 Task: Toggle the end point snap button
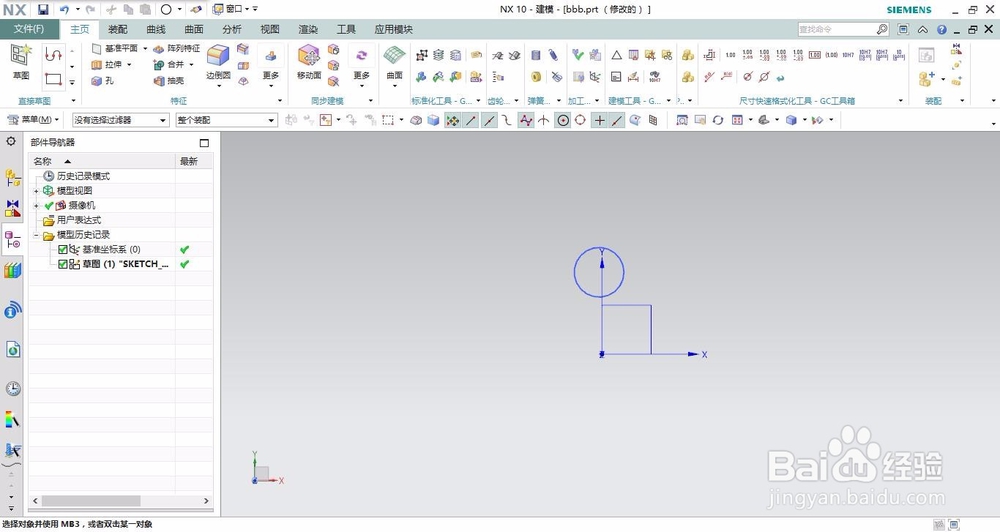pos(471,120)
